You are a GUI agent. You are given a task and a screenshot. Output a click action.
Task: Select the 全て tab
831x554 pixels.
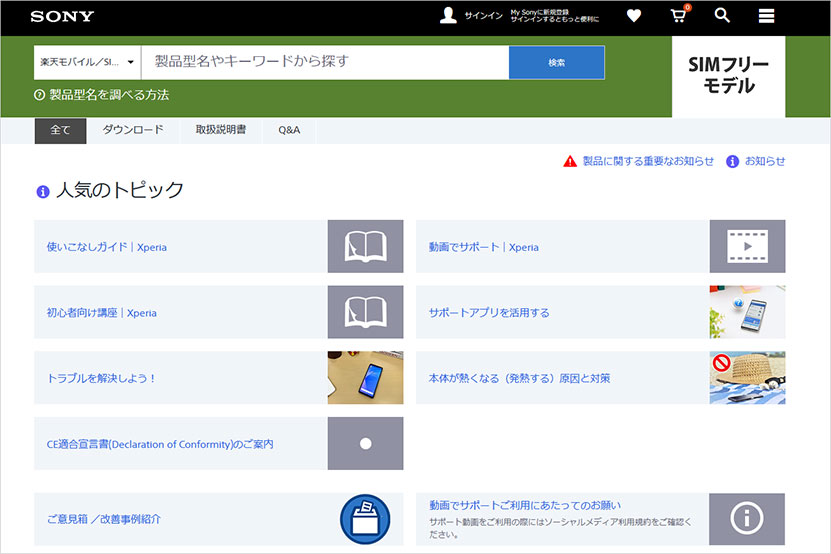[x=60, y=130]
